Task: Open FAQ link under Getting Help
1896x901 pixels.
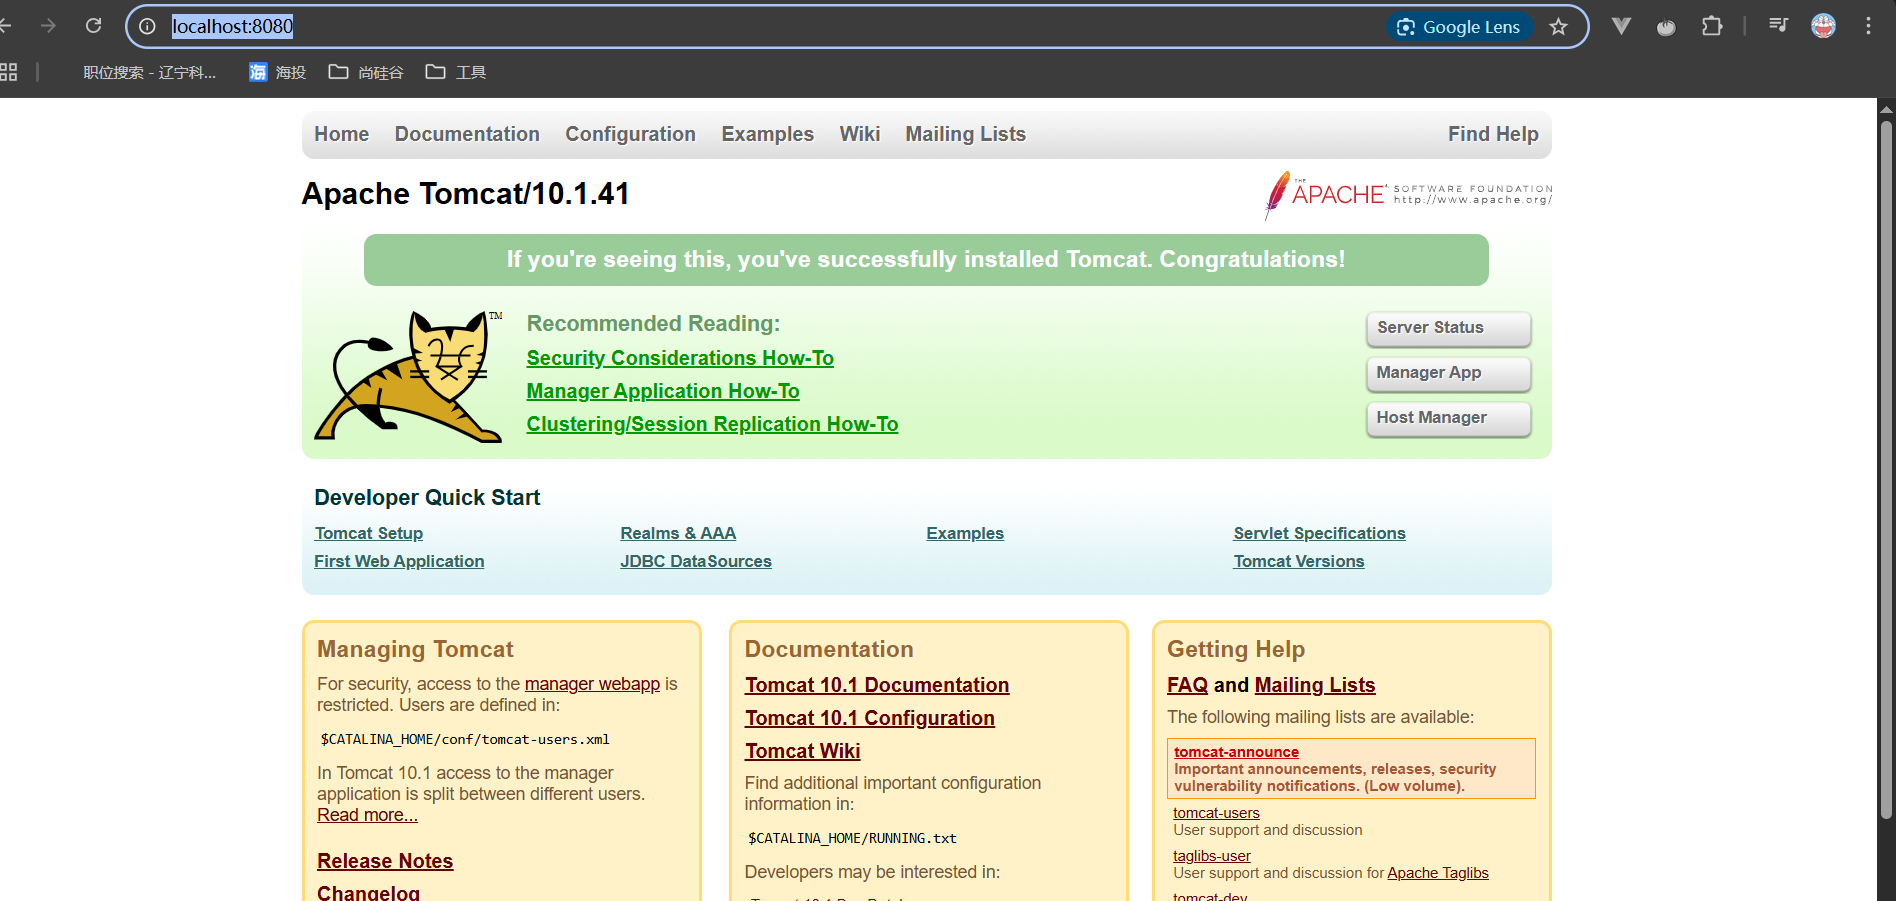Action: [x=1187, y=685]
